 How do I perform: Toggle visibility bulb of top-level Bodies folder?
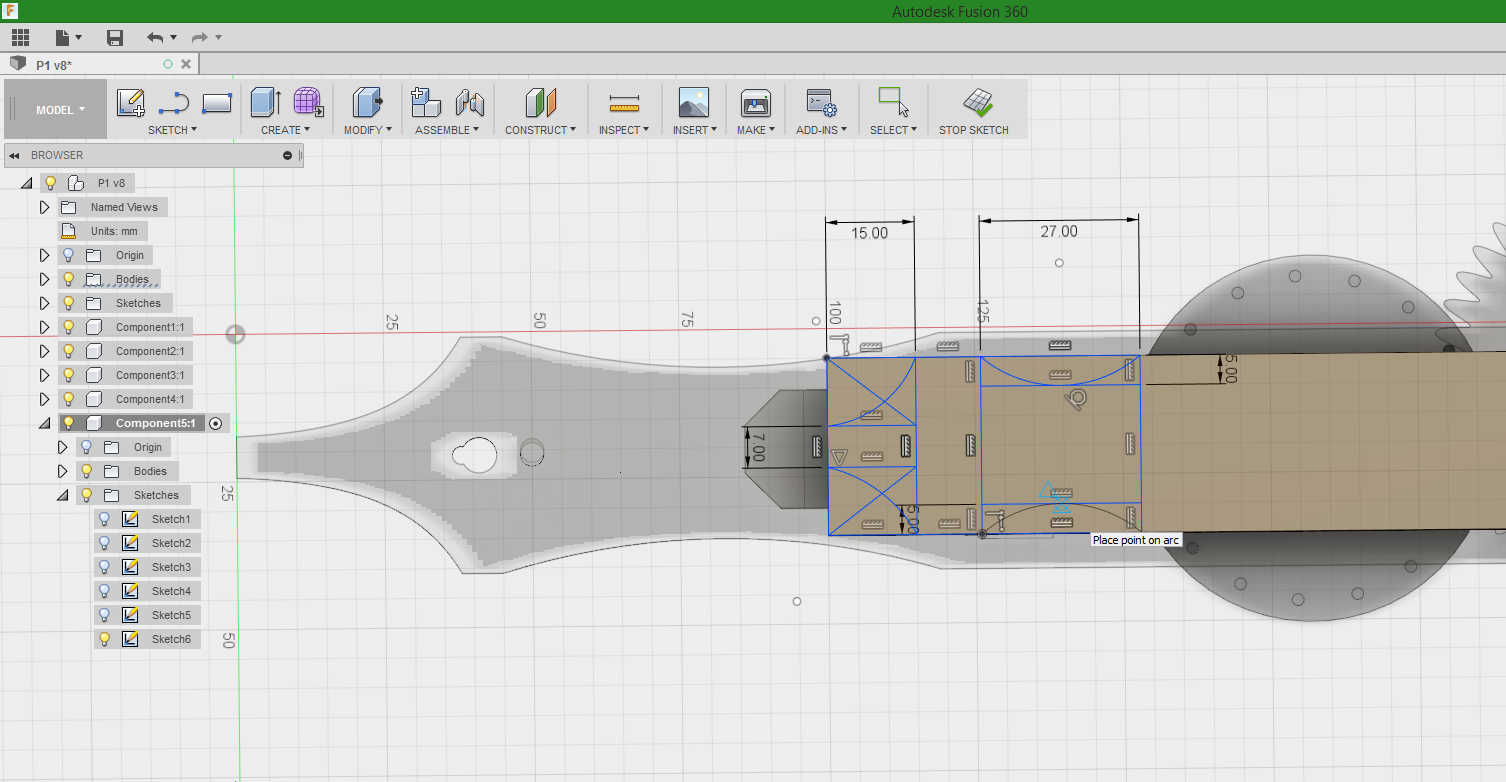tap(69, 279)
